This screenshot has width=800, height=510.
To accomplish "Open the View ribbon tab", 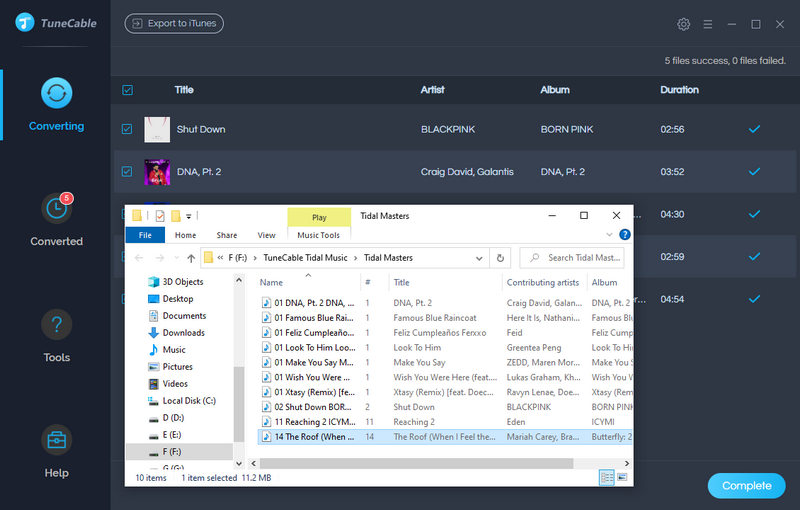I will click(266, 235).
